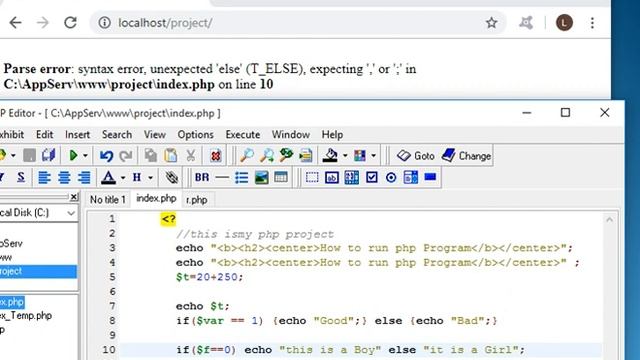Click the Paste clipboard icon

171,156
